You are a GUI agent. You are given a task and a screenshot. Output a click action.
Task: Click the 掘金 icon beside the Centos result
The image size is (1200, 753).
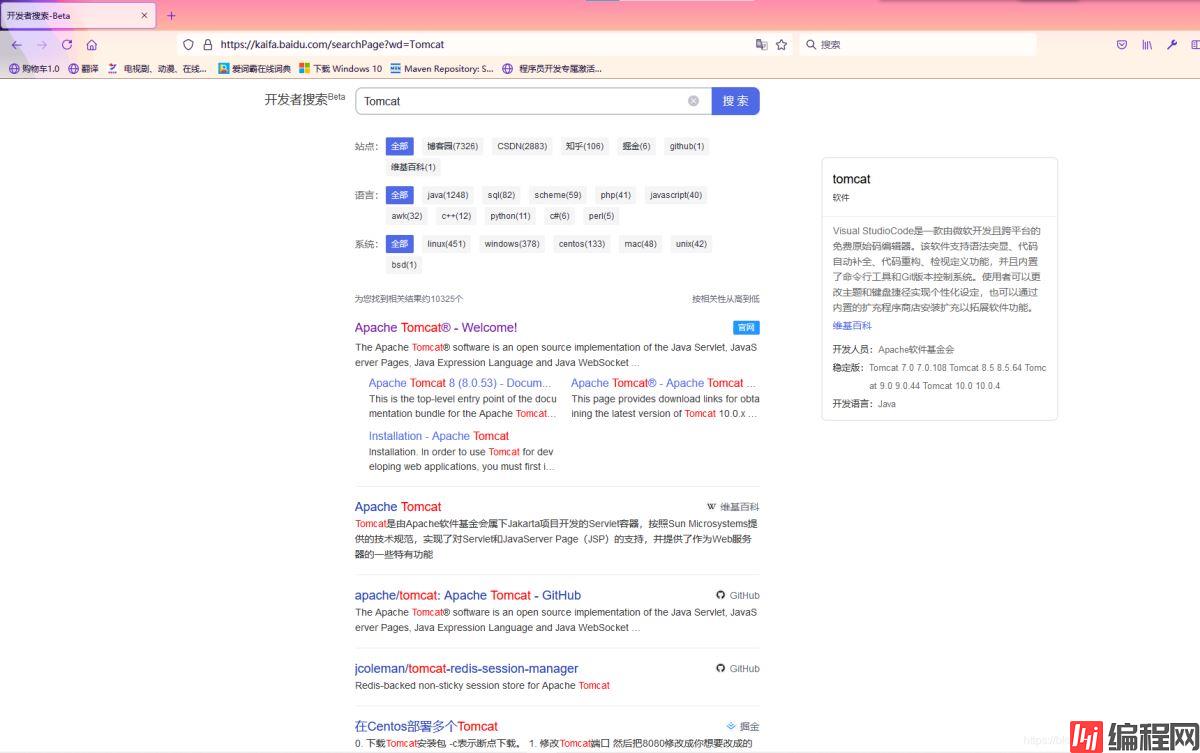tap(731, 726)
